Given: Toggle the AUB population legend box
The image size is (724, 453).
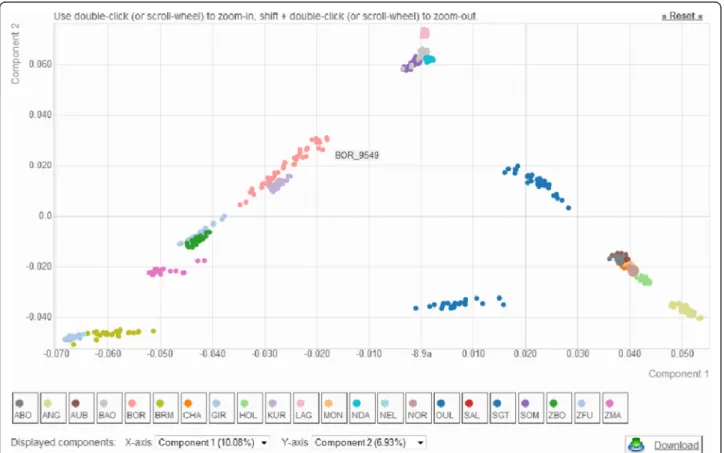Looking at the screenshot, I should (81, 408).
